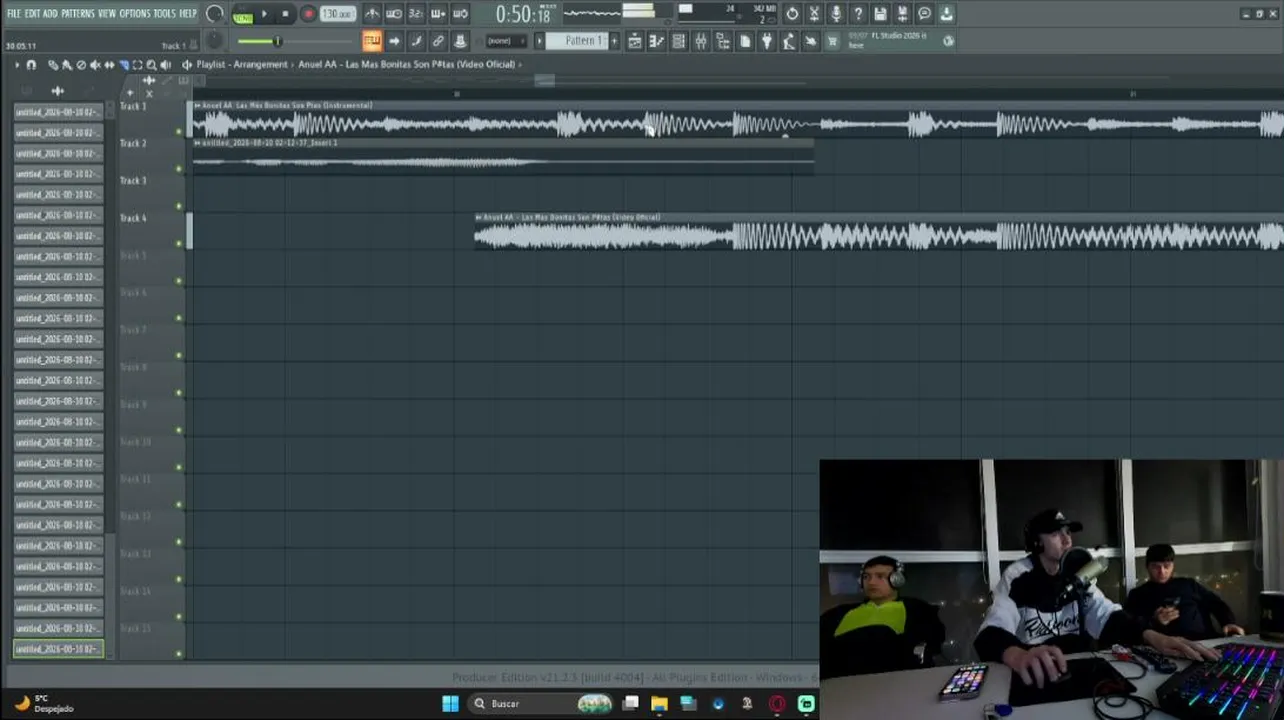Click the plug icon to open the plugin picker
This screenshot has height=720, width=1284.
pos(767,41)
